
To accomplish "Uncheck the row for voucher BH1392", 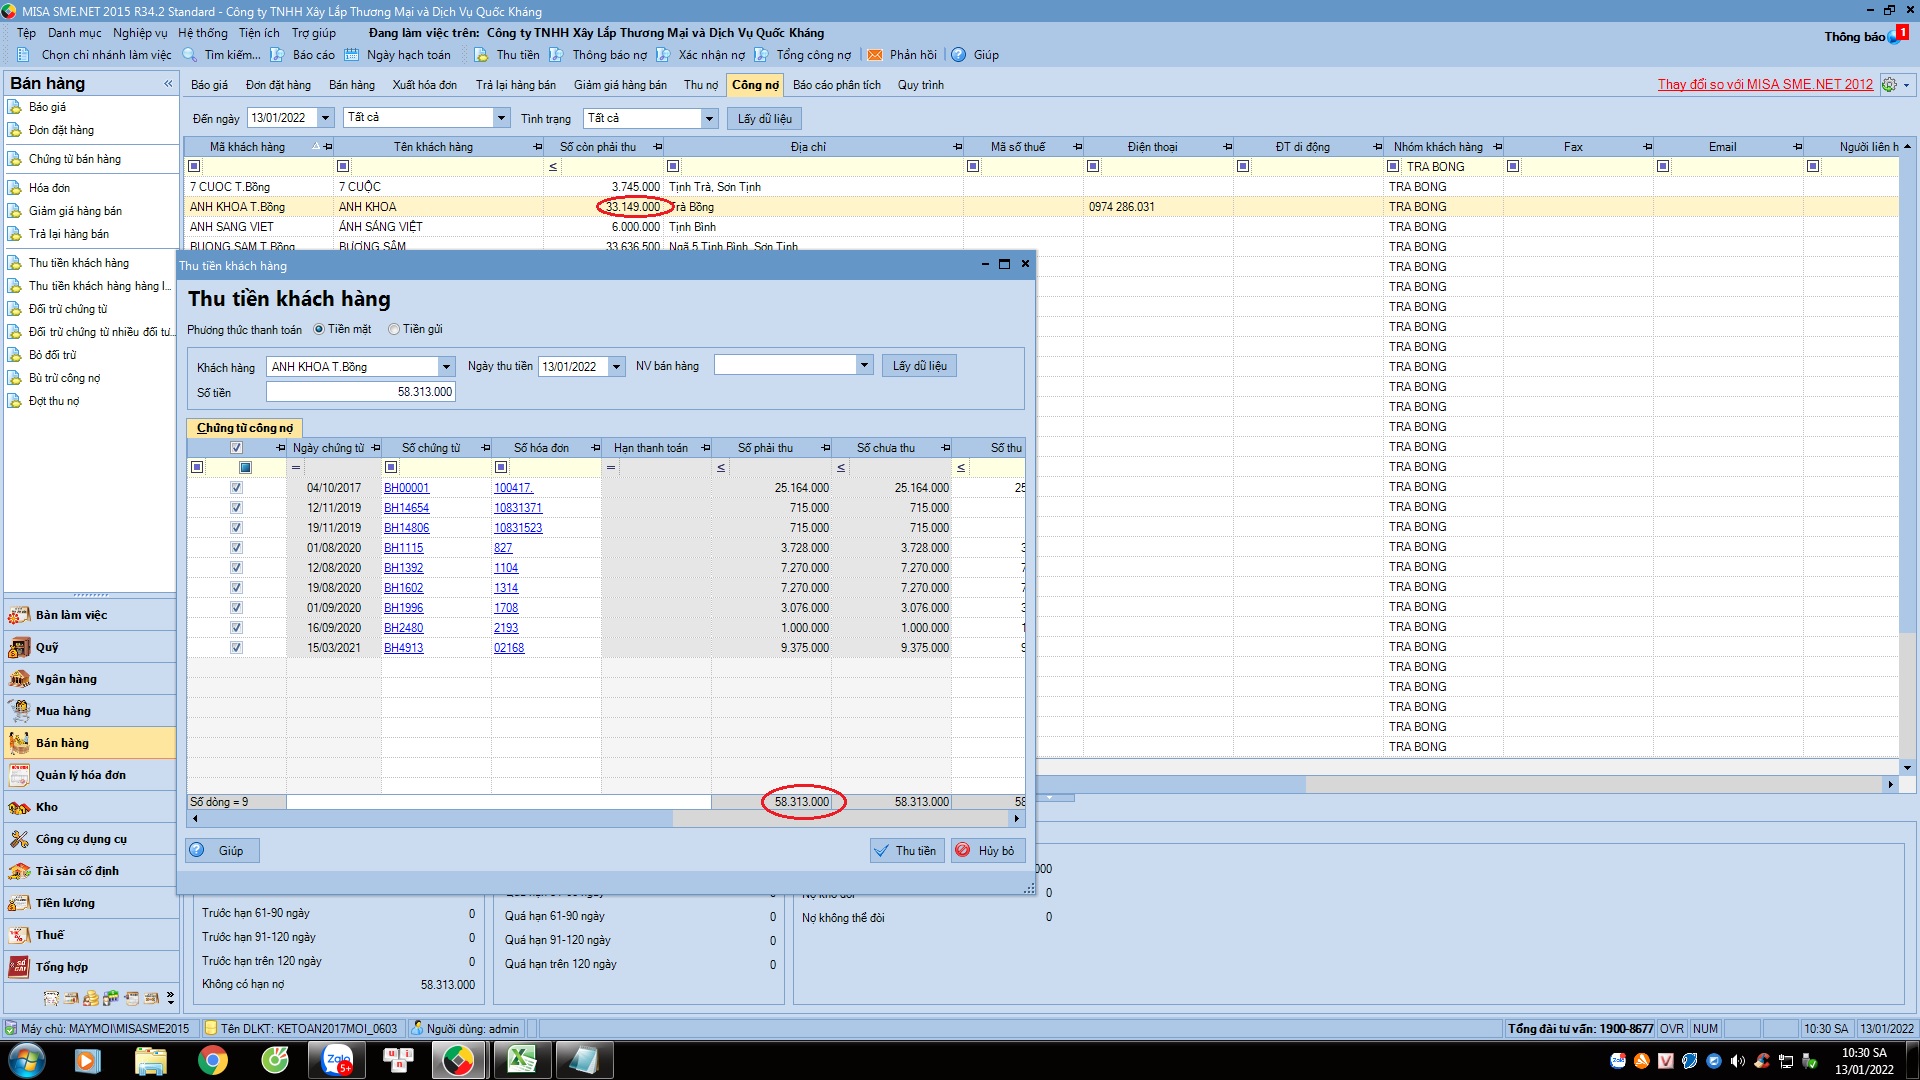I will [x=237, y=568].
